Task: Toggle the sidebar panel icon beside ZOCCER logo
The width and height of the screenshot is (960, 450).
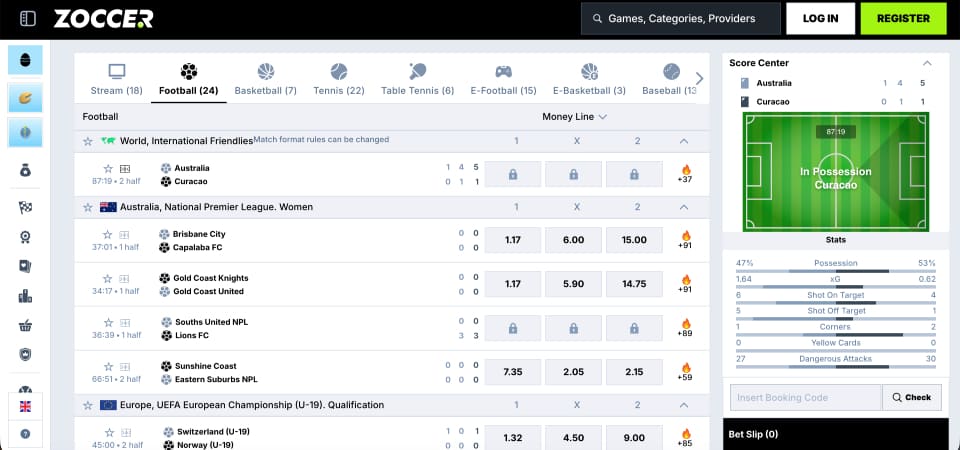Action: (x=28, y=18)
